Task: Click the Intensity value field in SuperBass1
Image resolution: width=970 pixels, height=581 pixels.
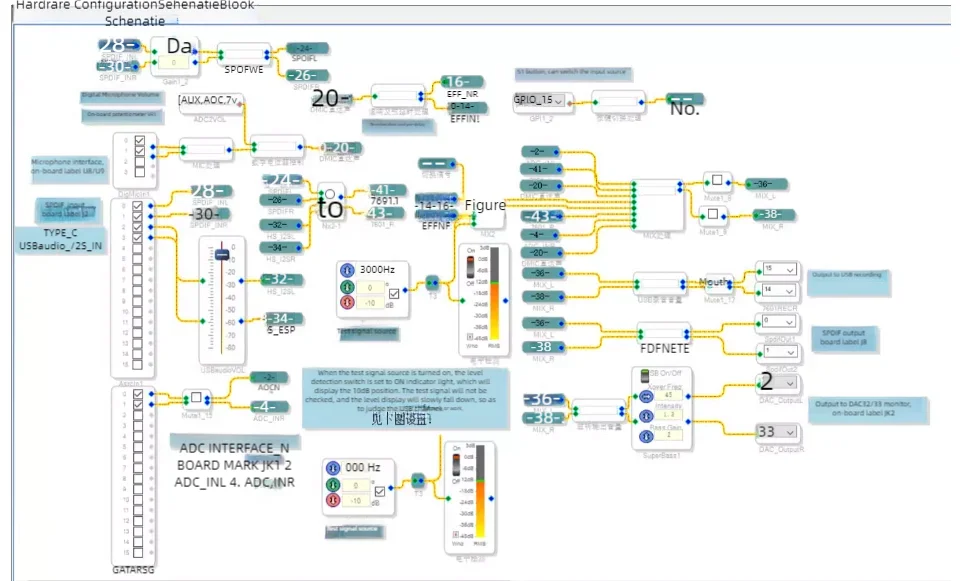Action: [x=669, y=415]
